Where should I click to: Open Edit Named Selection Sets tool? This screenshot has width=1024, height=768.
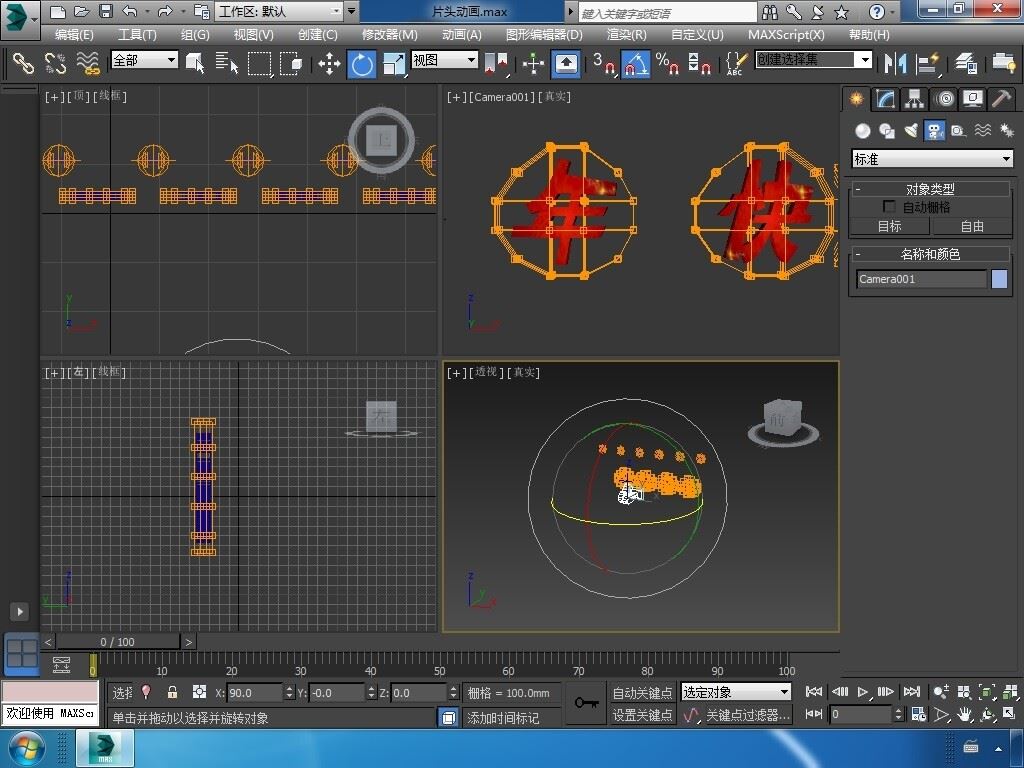[736, 63]
